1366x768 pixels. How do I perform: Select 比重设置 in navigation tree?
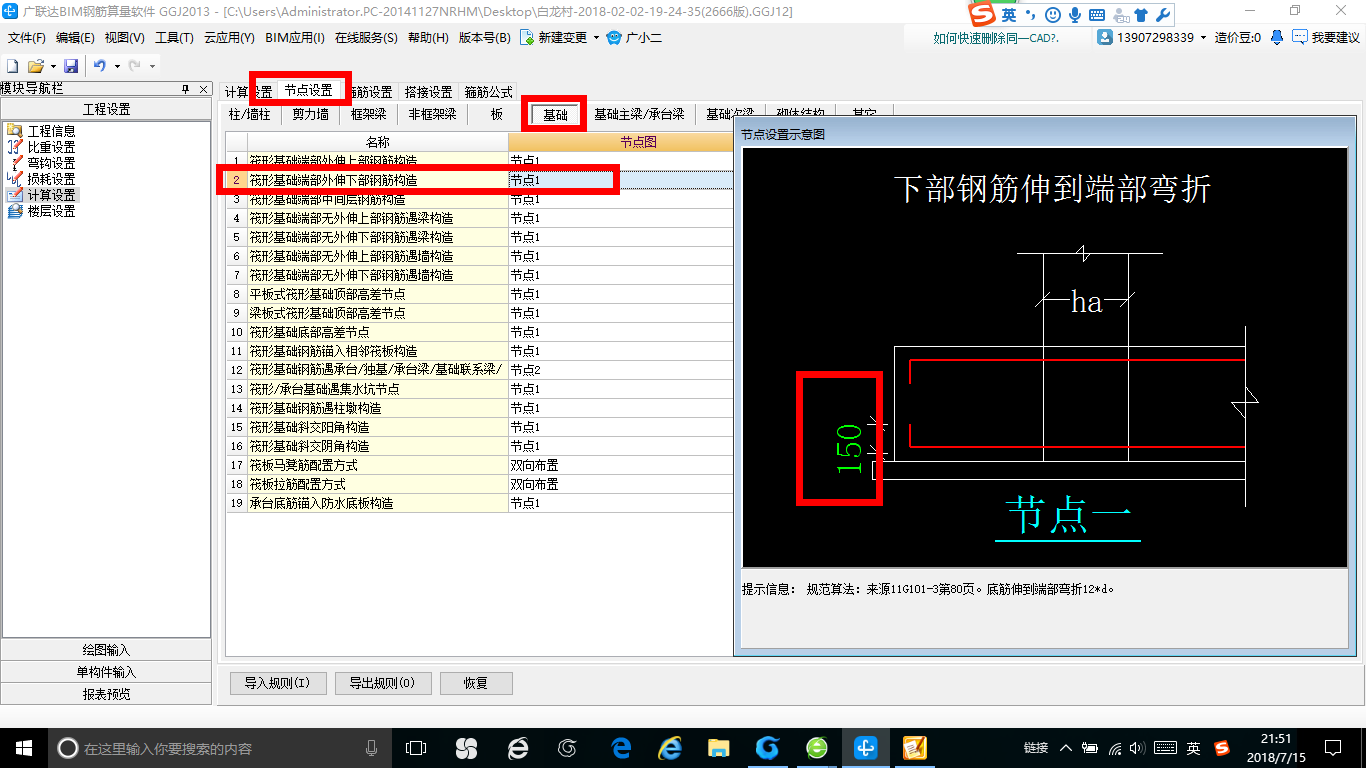(x=51, y=147)
